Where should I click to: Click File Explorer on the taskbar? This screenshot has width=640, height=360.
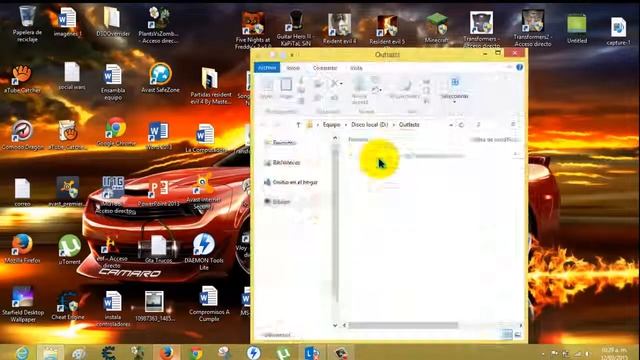point(51,352)
